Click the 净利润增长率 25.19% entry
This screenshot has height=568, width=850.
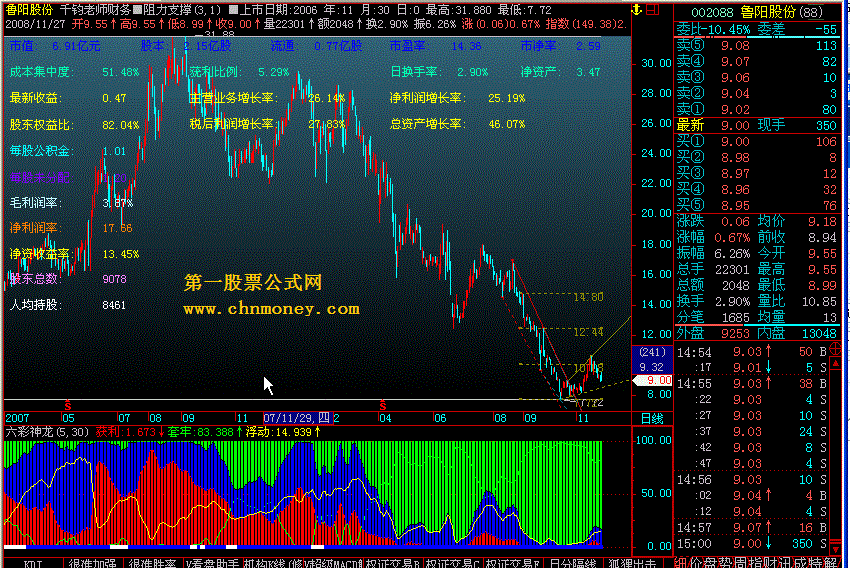click(x=457, y=98)
